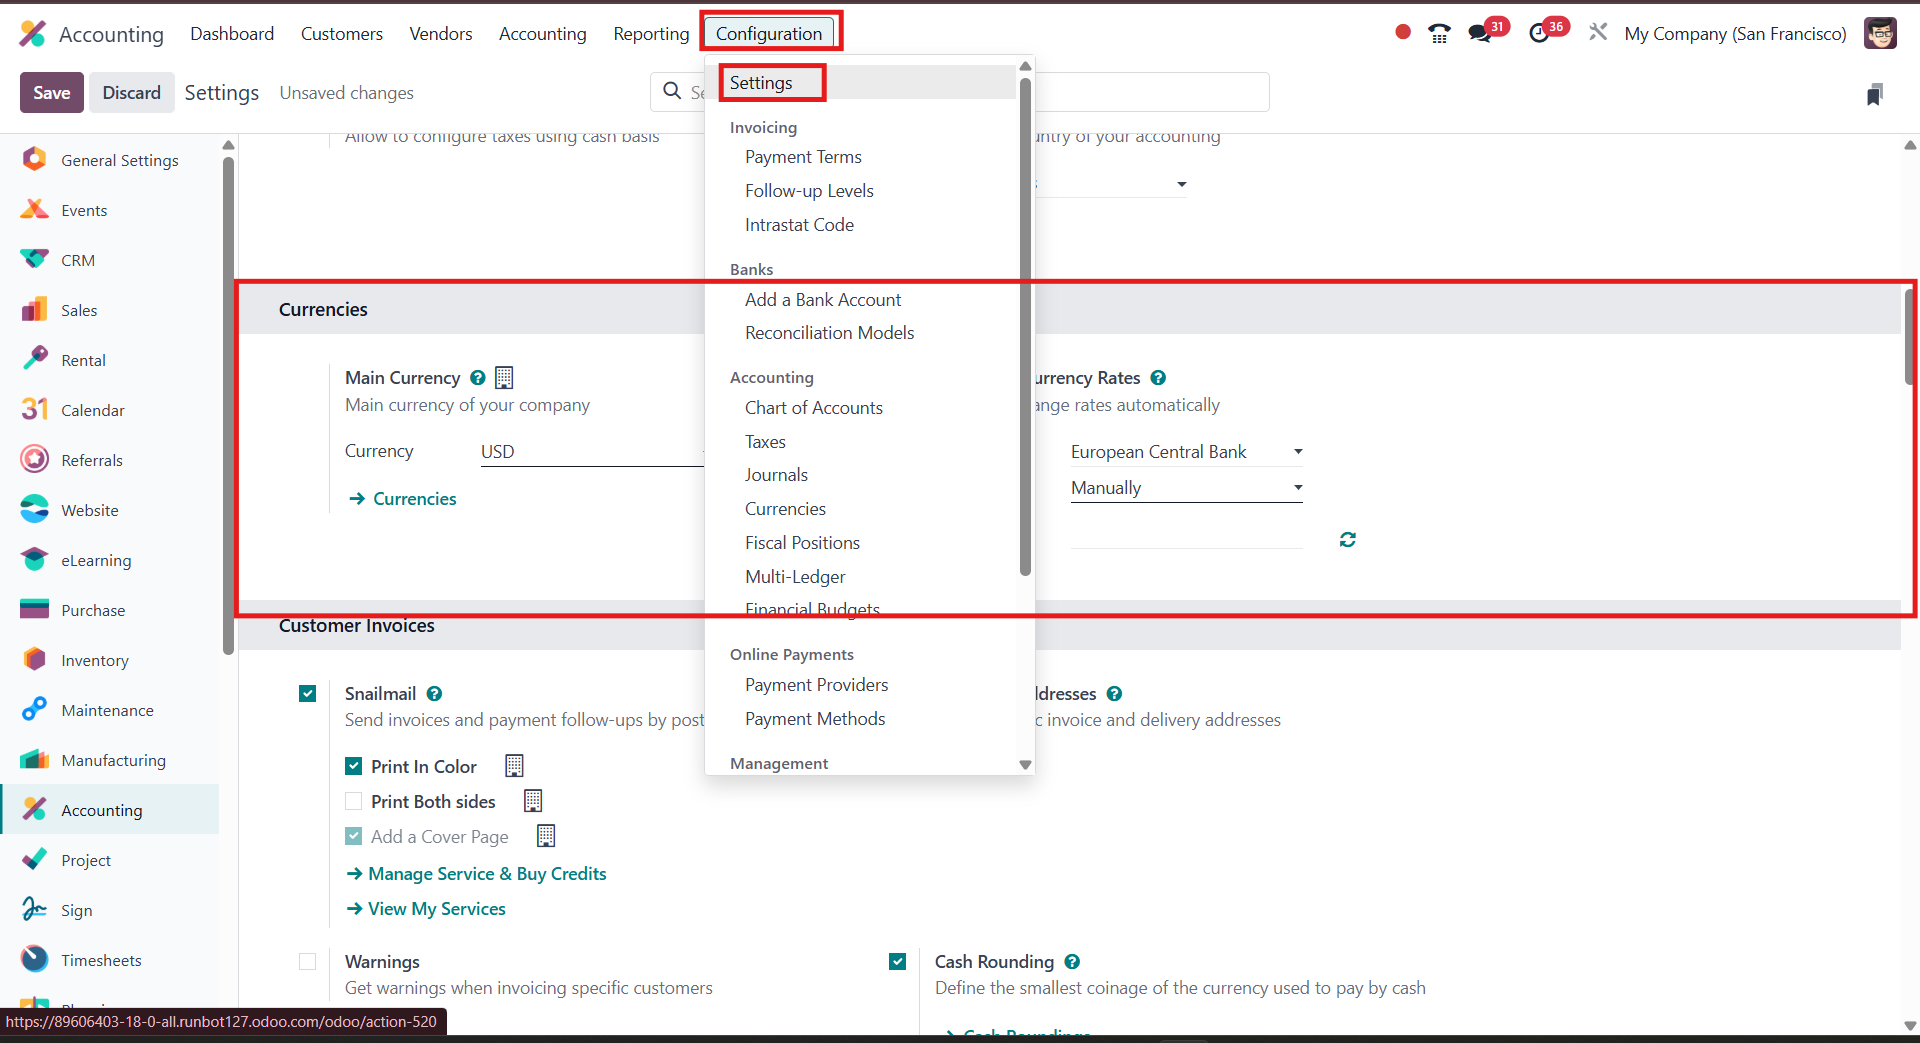Follow the View My Services link
1920x1043 pixels.
point(436,908)
